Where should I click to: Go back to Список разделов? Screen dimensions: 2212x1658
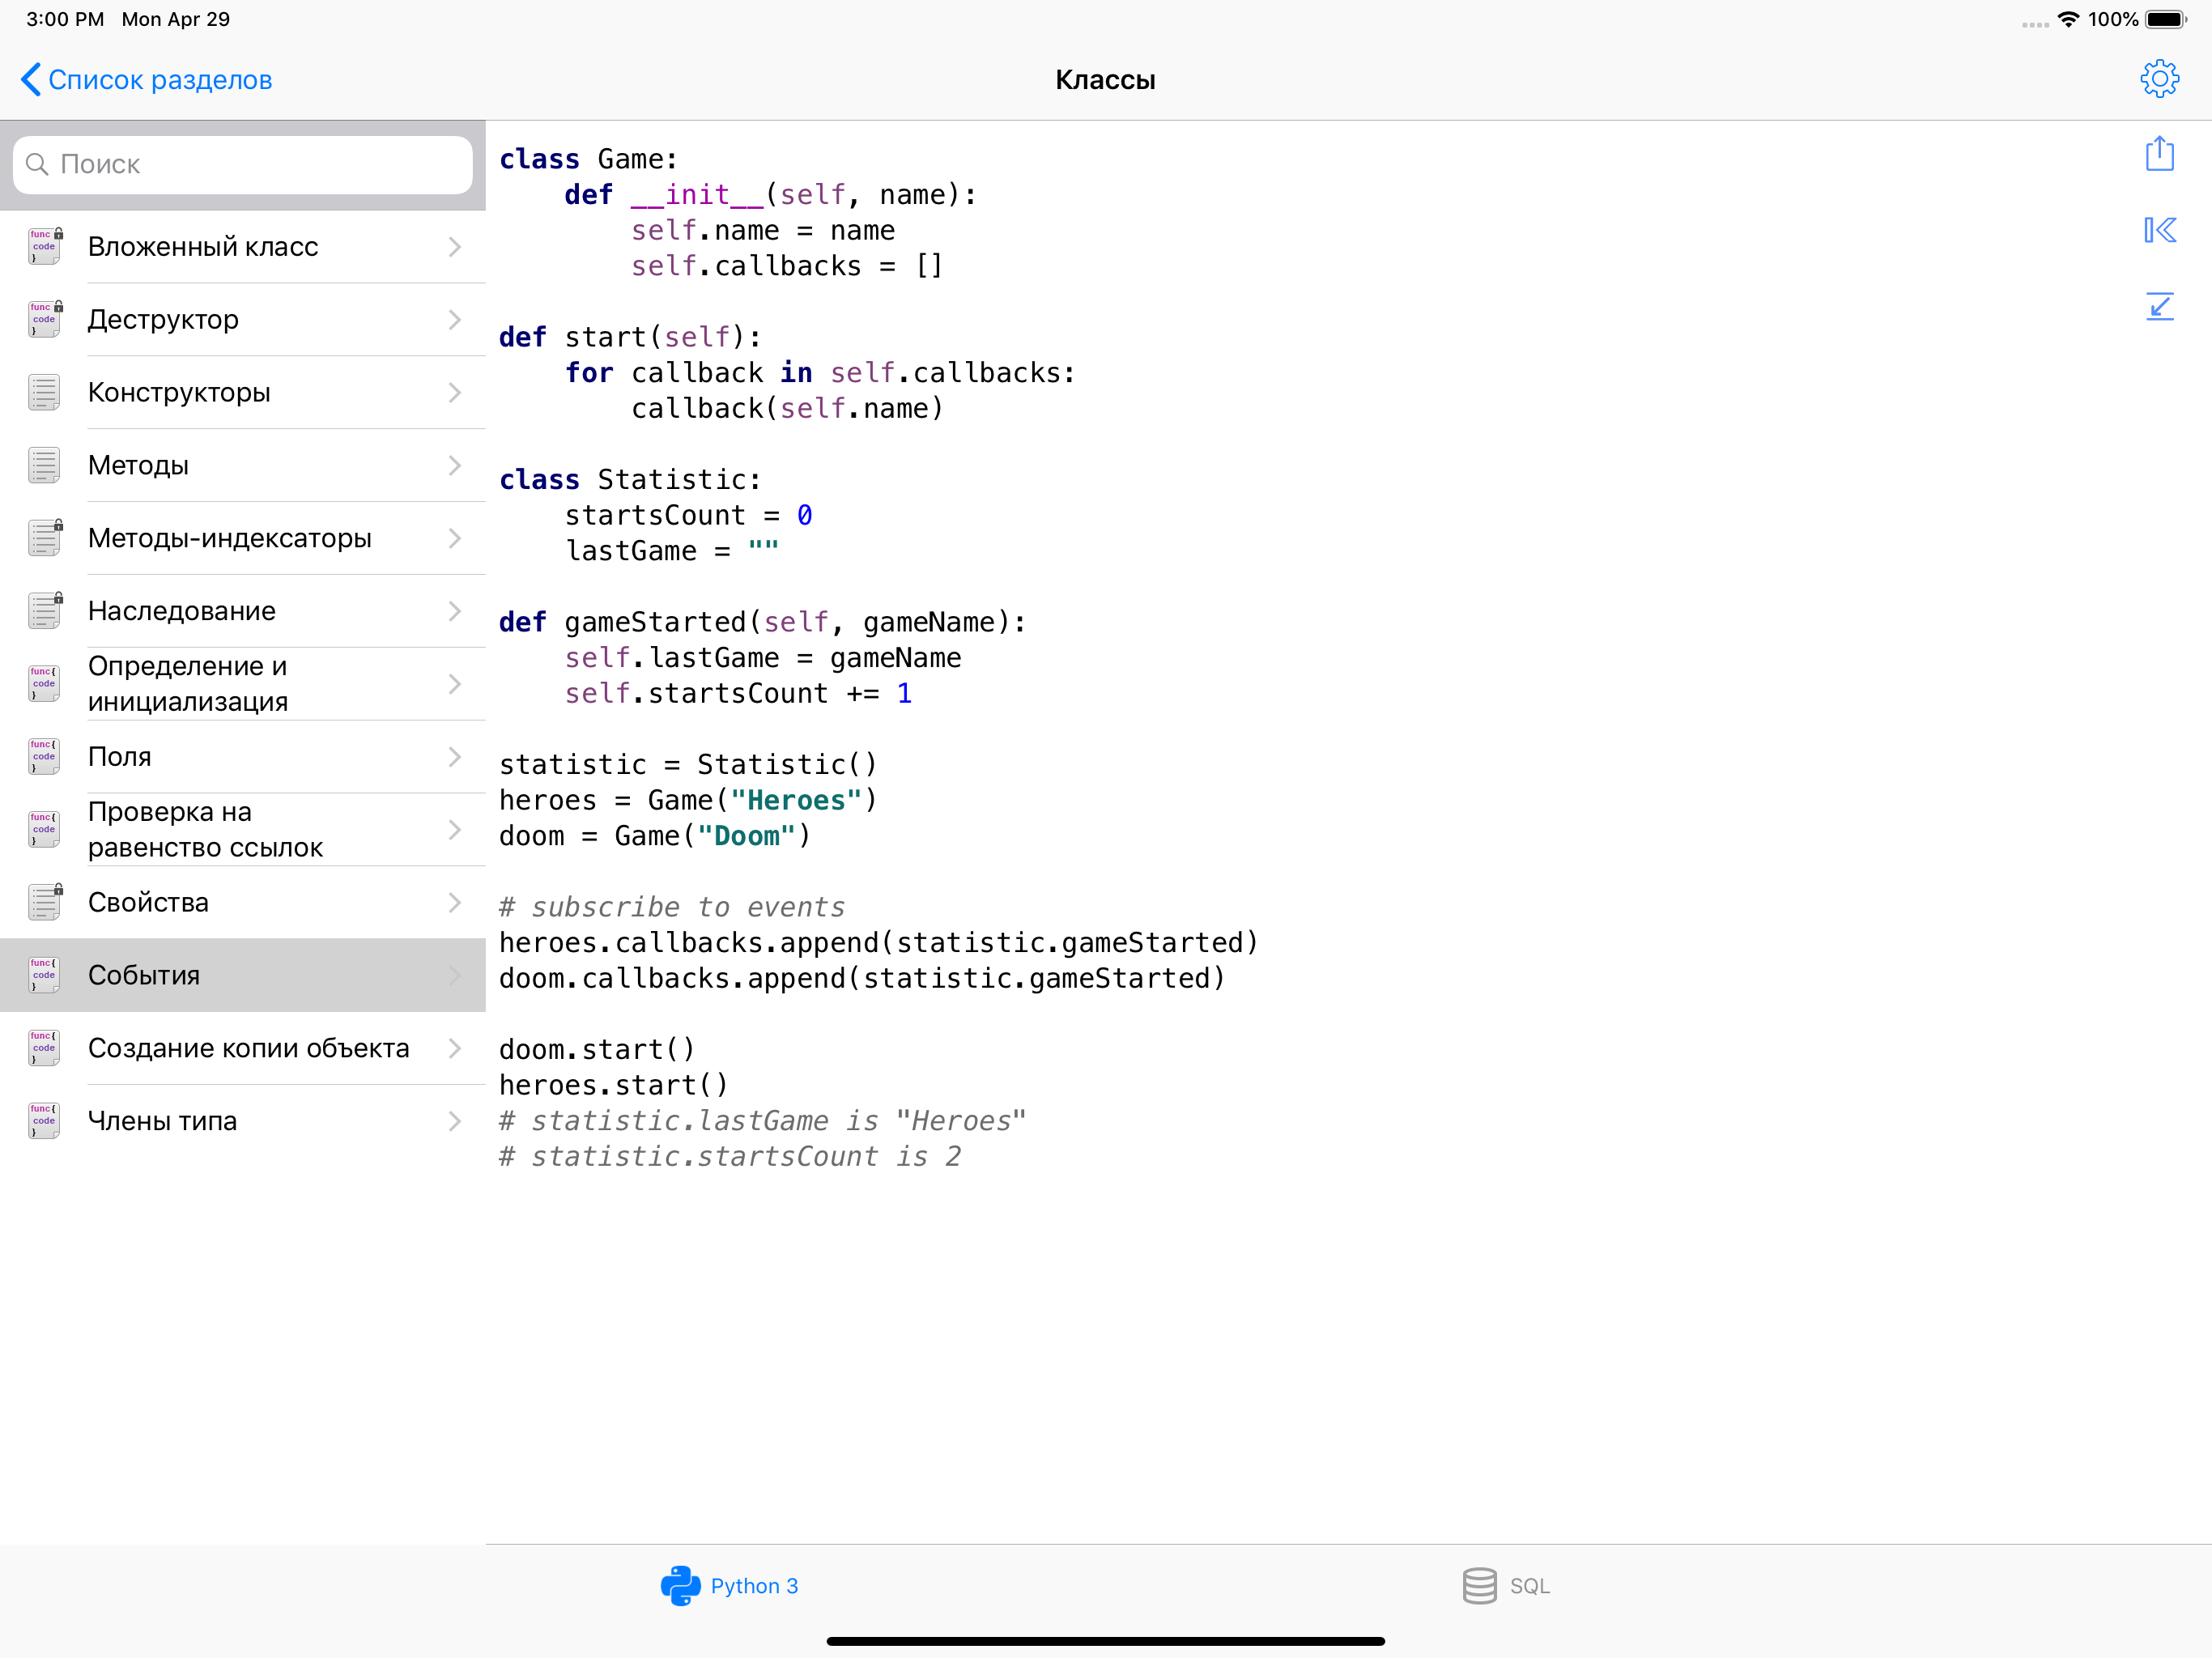(x=146, y=80)
